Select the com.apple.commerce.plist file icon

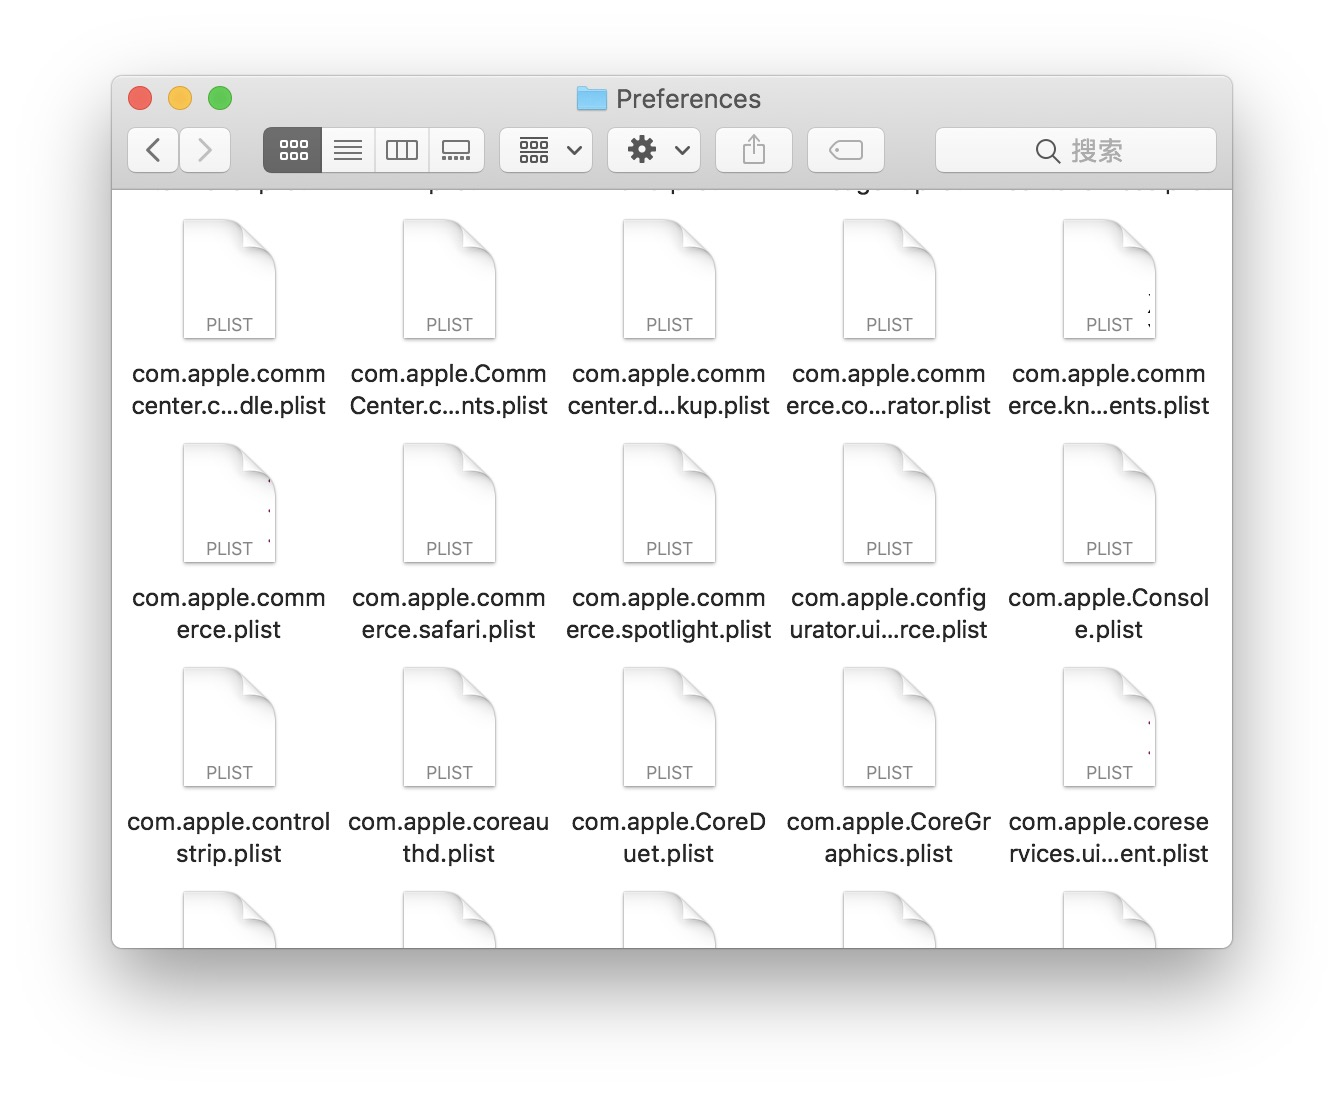229,503
